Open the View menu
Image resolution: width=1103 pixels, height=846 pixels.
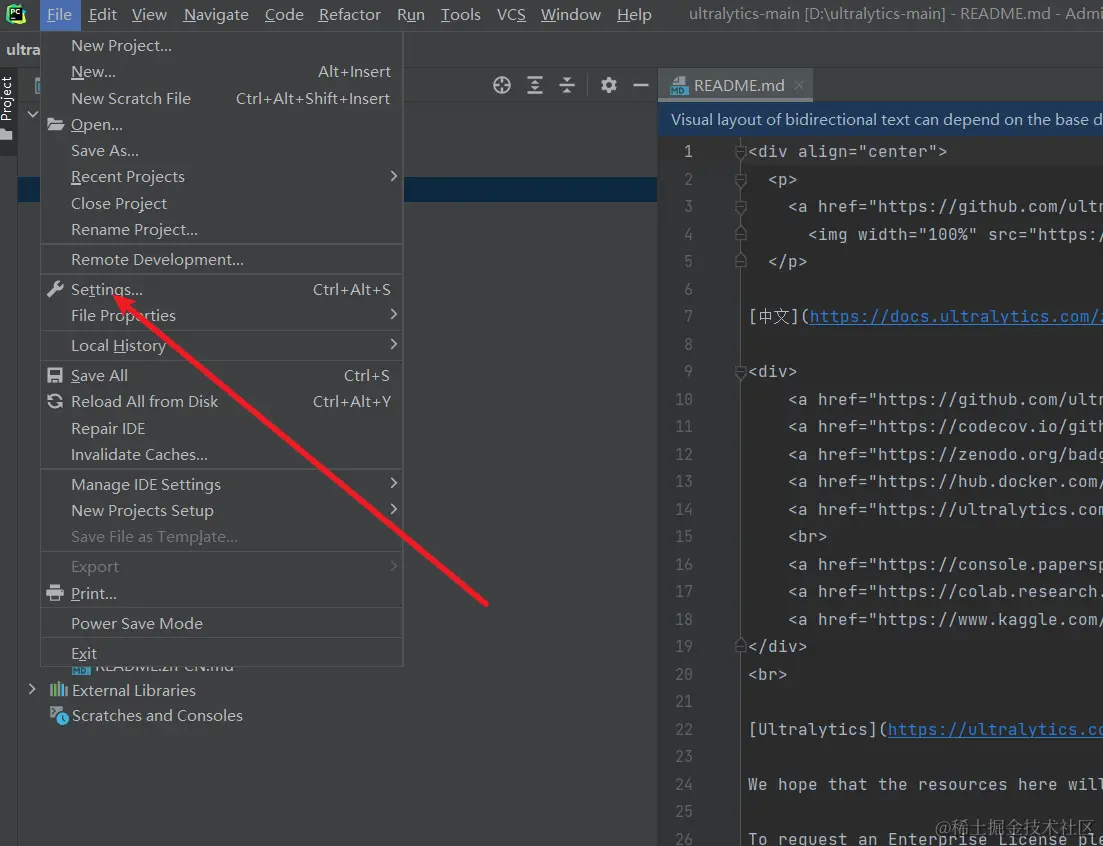(149, 15)
